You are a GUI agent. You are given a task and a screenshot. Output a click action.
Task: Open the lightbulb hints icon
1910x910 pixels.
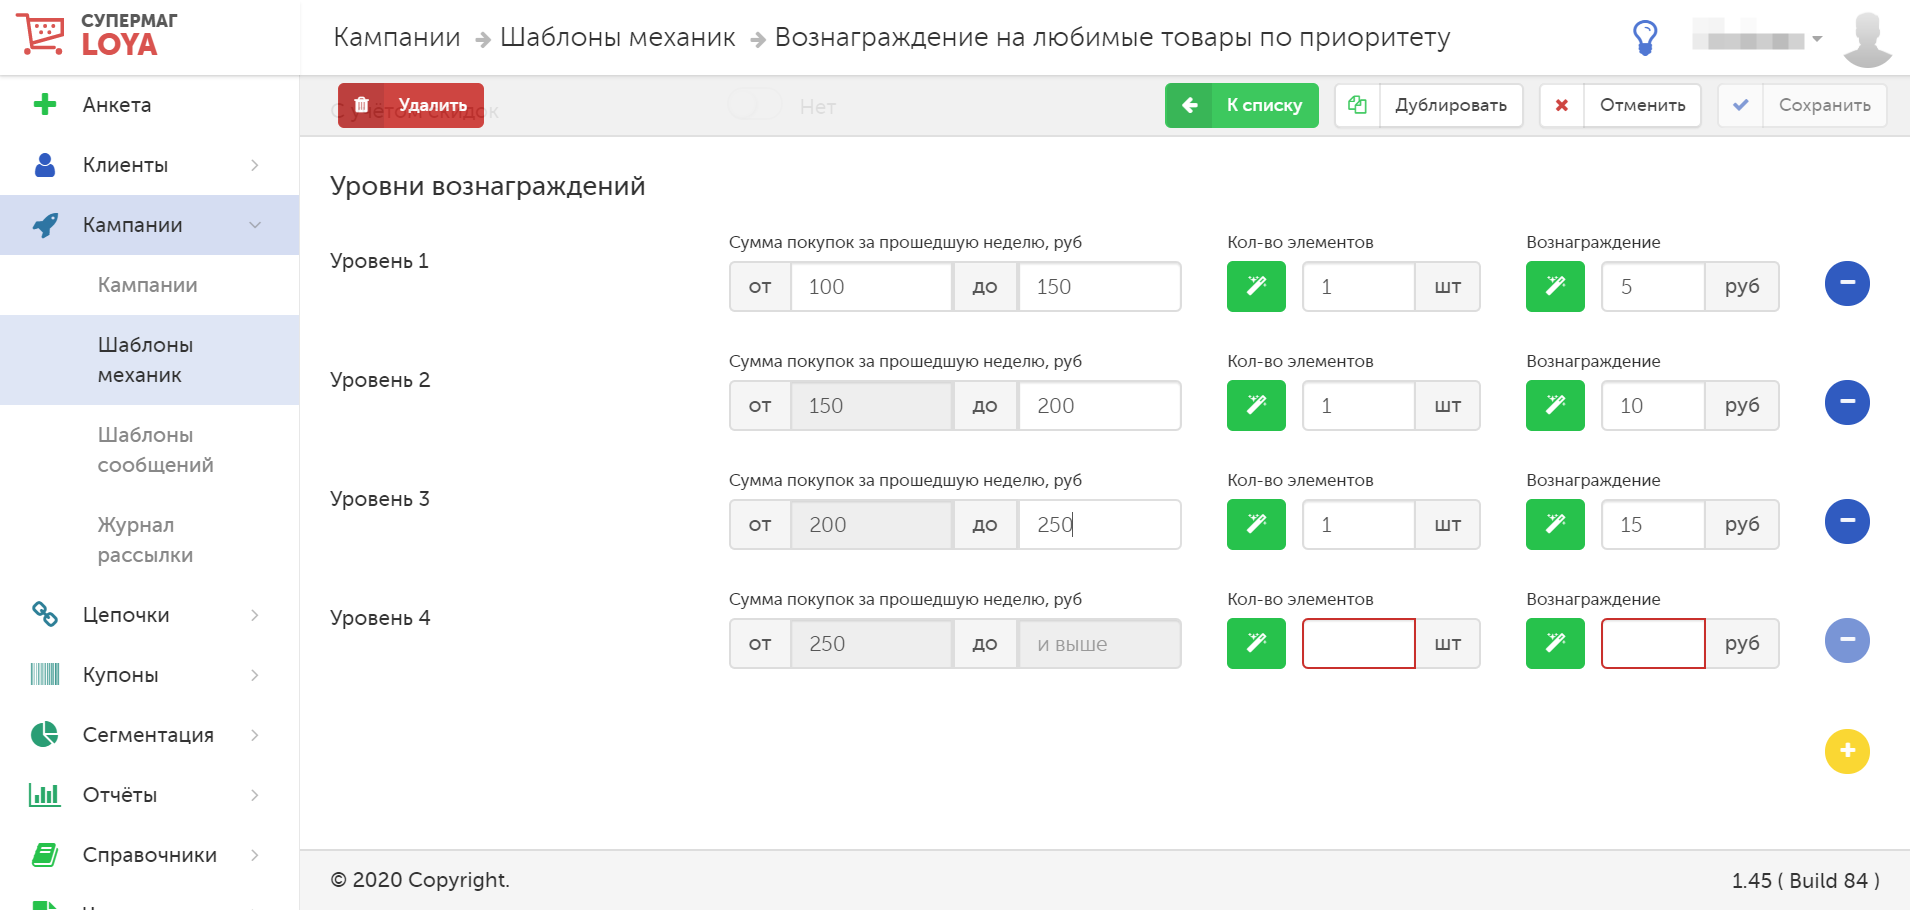point(1645,38)
